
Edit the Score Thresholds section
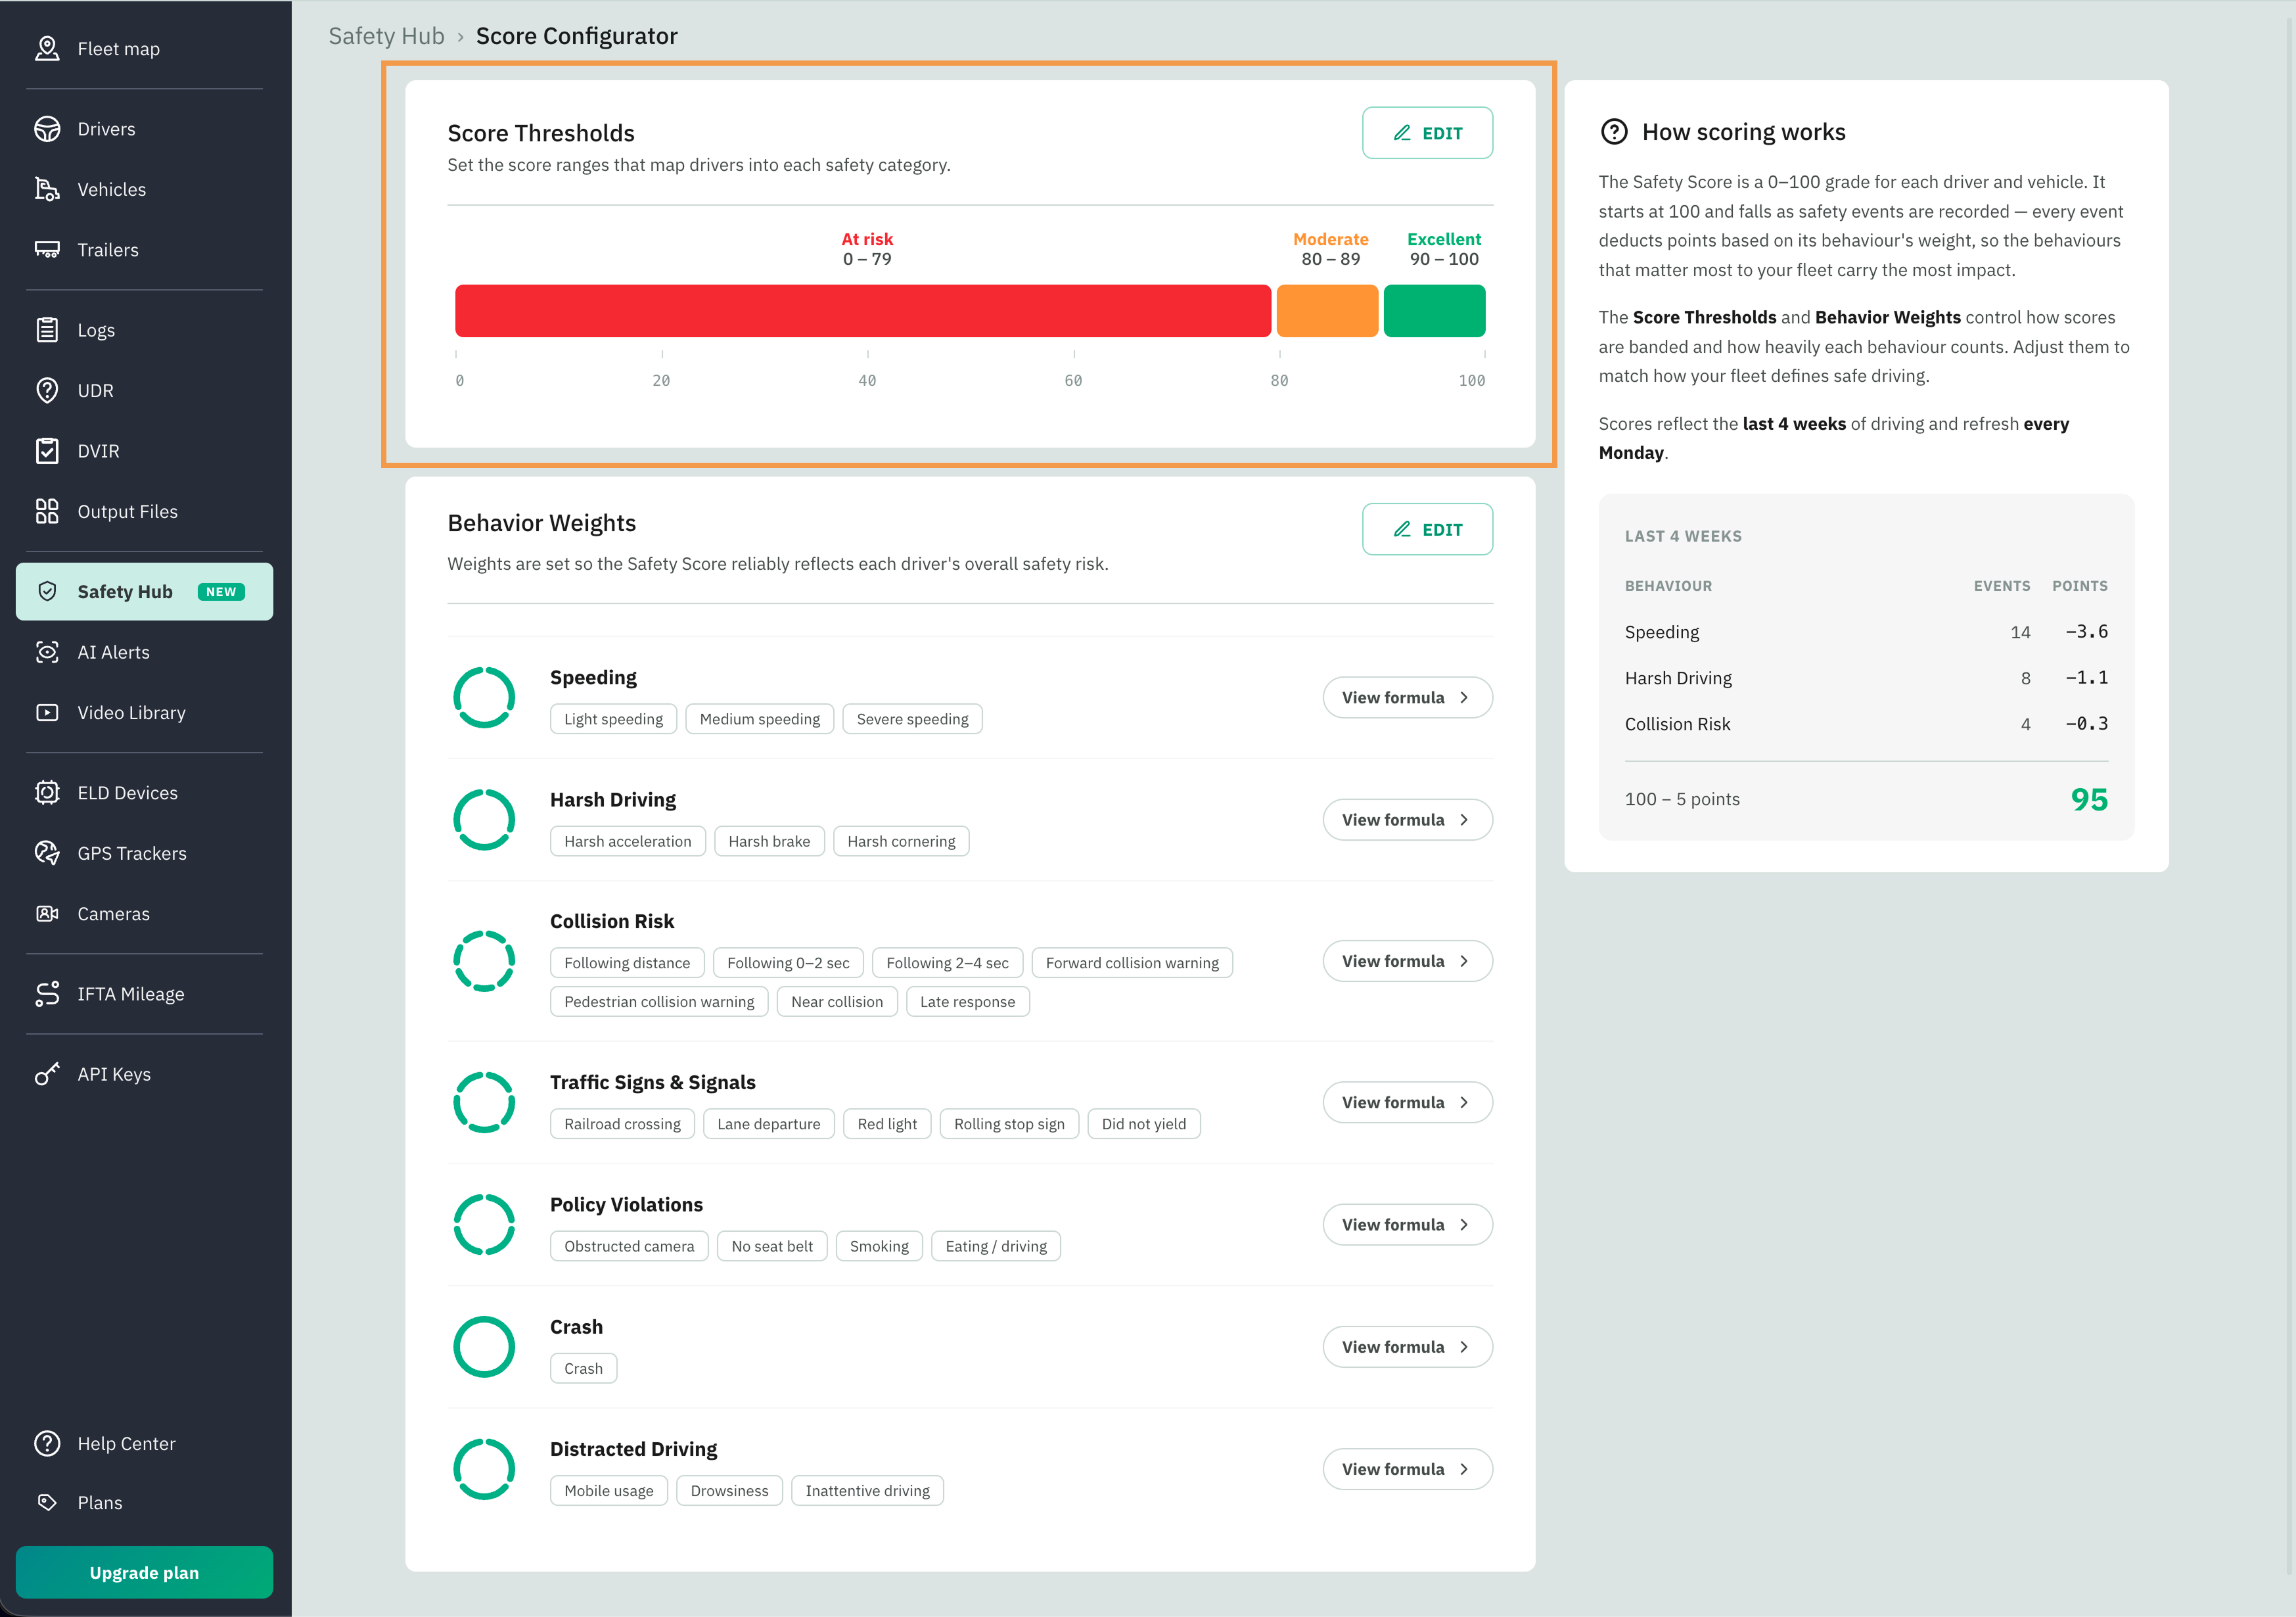[x=1427, y=133]
